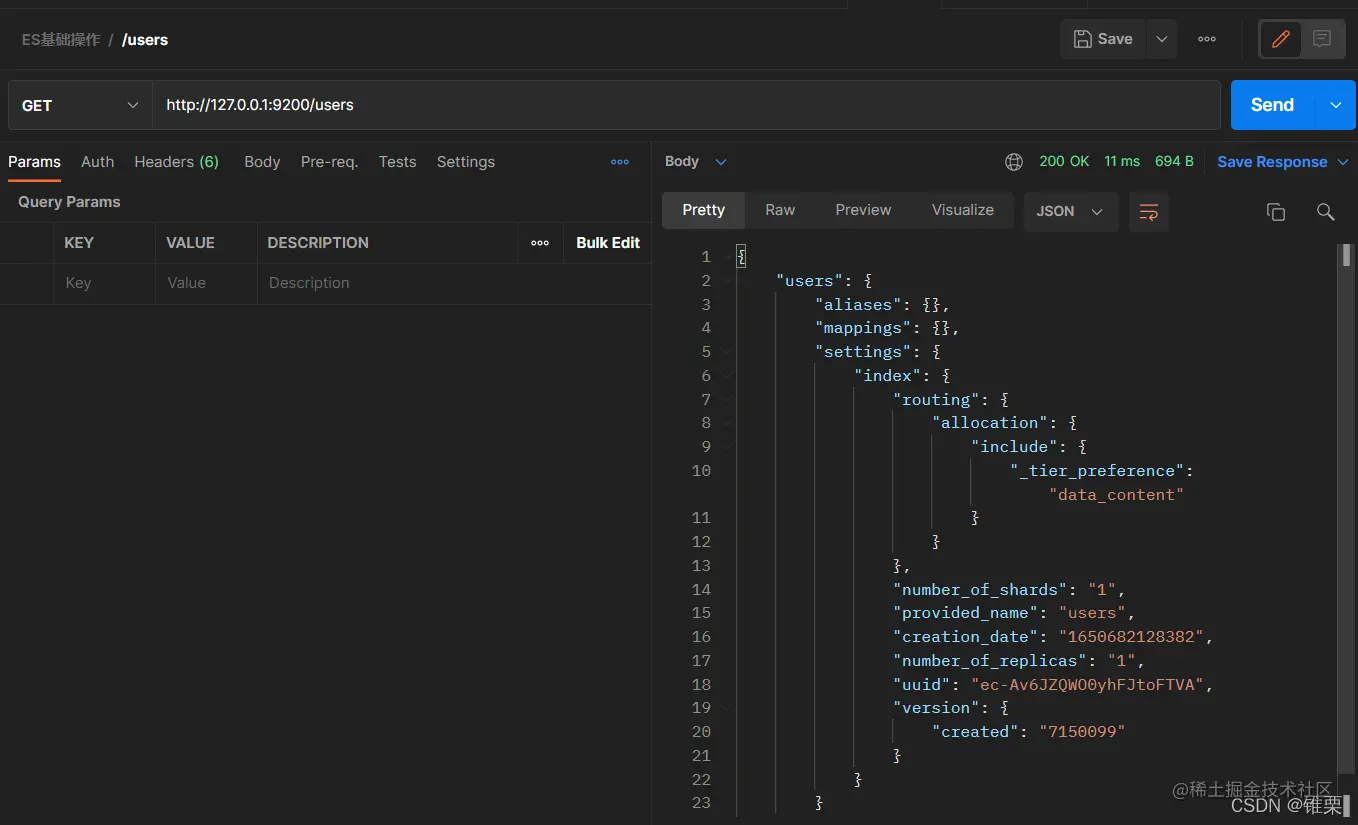This screenshot has width=1358, height=825.
Task: Click the Description input cell
Action: tap(454, 283)
